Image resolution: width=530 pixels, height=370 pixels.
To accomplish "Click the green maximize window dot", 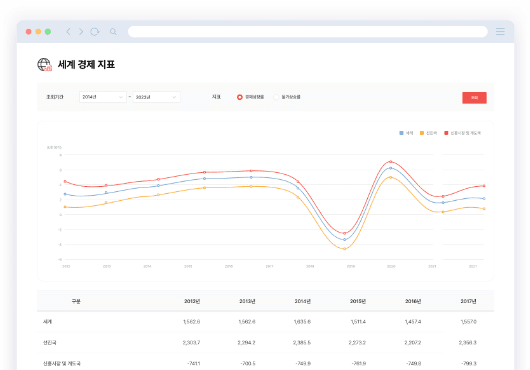I will [x=48, y=31].
